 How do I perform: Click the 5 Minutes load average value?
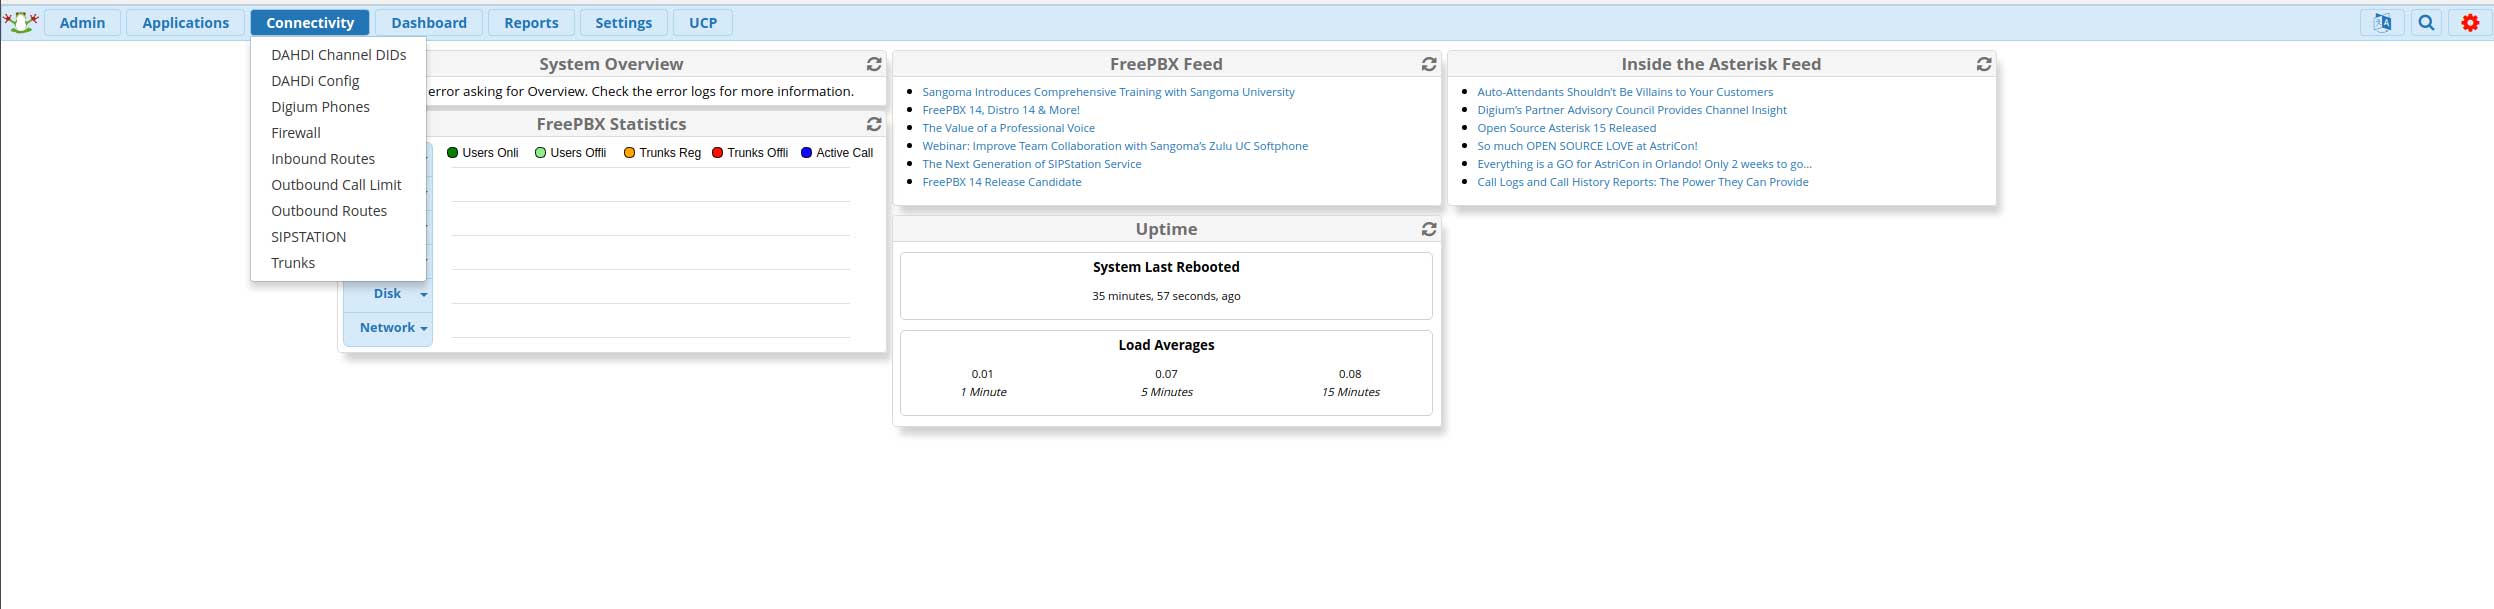[1166, 374]
